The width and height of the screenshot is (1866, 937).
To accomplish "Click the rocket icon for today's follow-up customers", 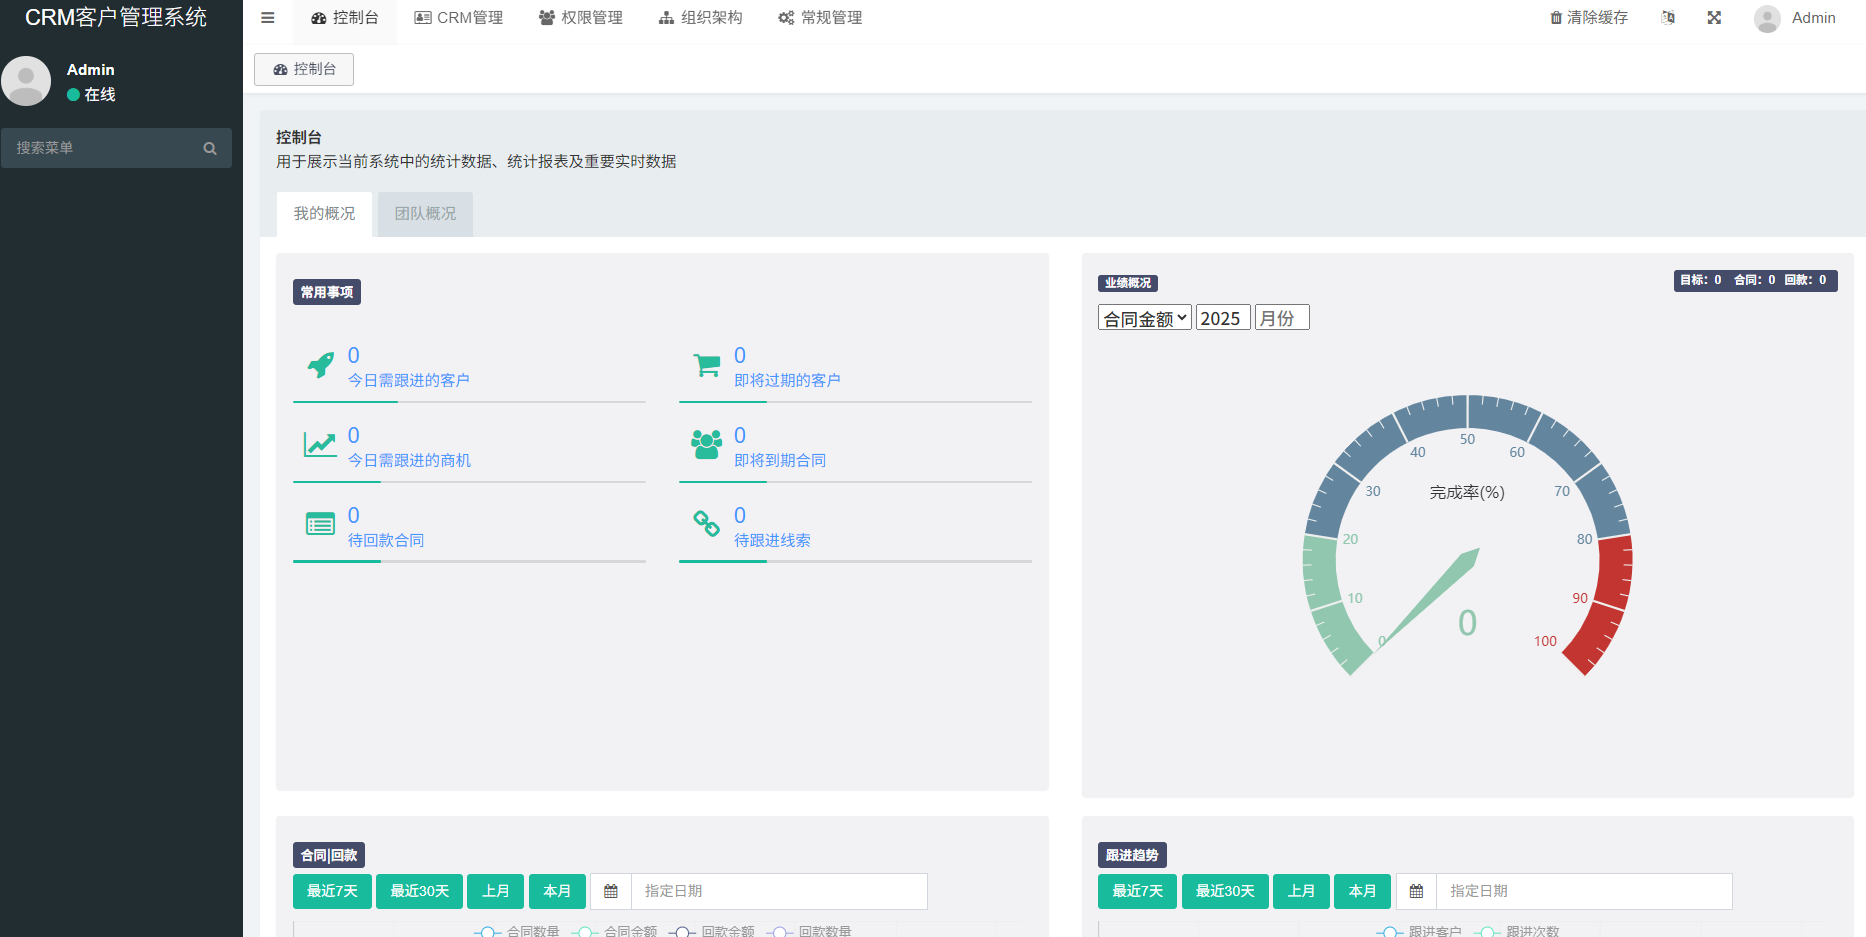I will tap(320, 365).
